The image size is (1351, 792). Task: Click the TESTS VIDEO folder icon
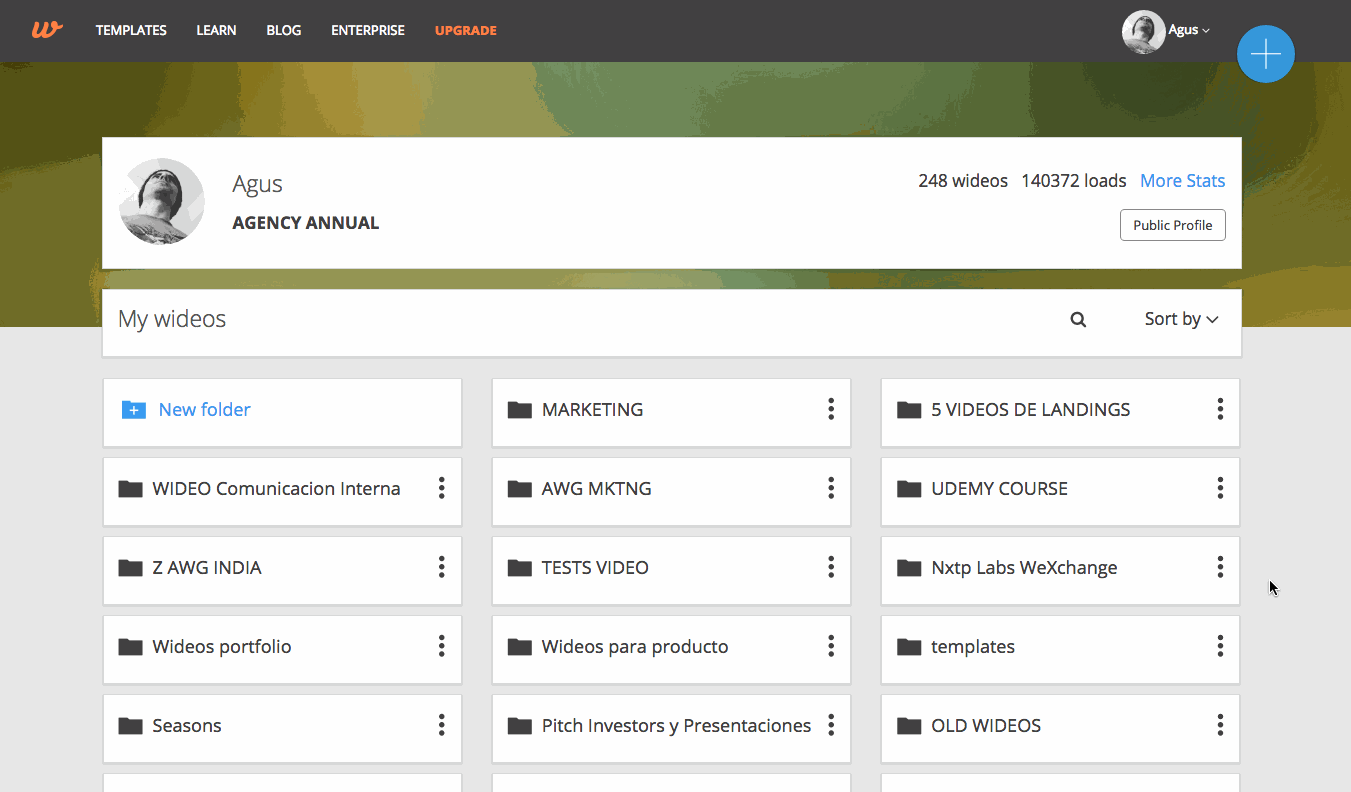519,568
